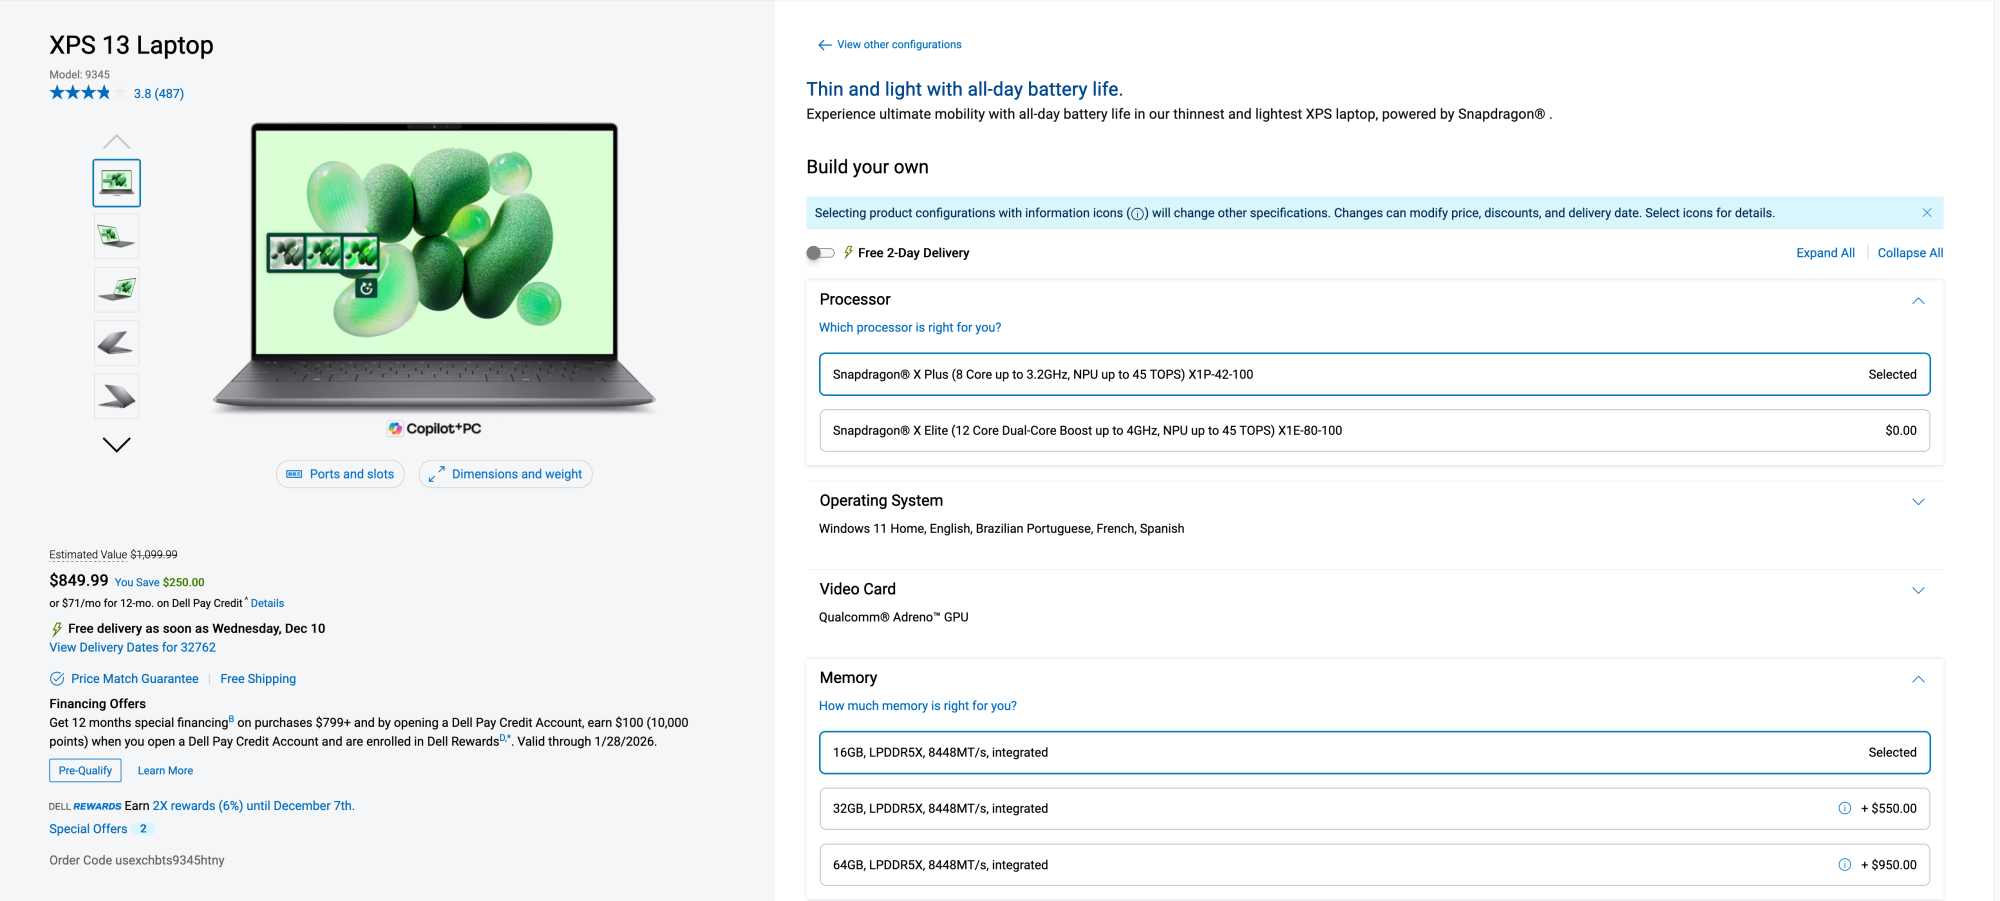Expand the Video Card section
The image size is (2000, 901).
point(1918,590)
